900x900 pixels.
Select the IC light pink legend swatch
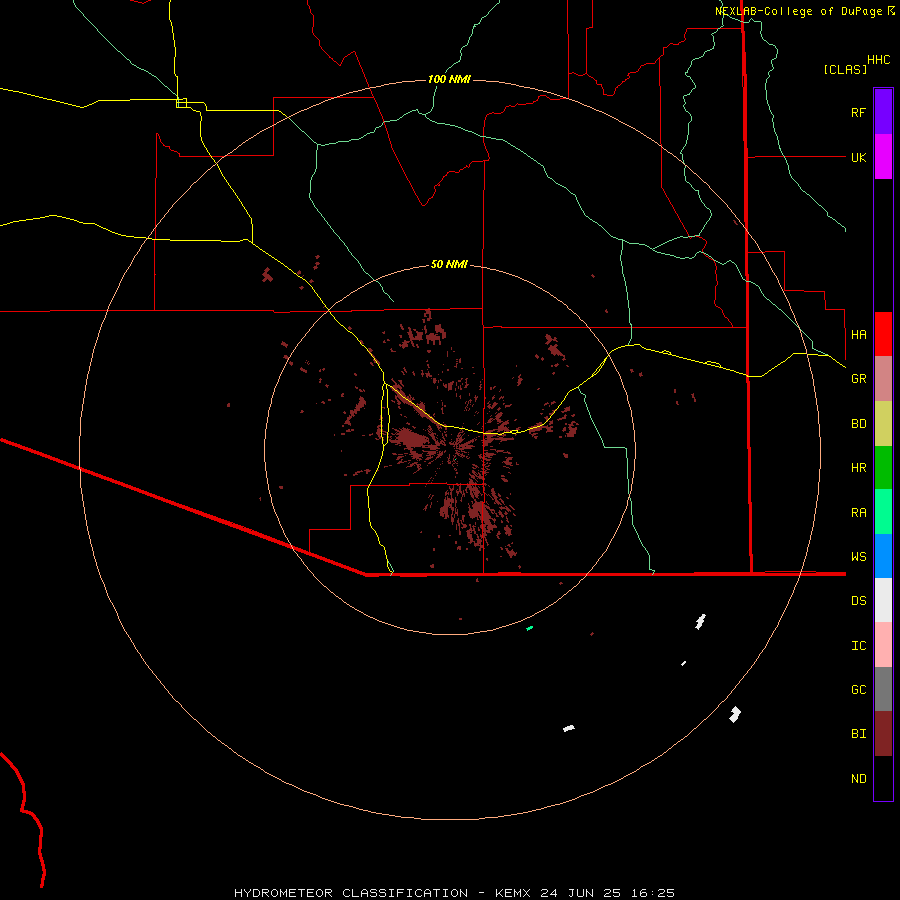(x=883, y=645)
